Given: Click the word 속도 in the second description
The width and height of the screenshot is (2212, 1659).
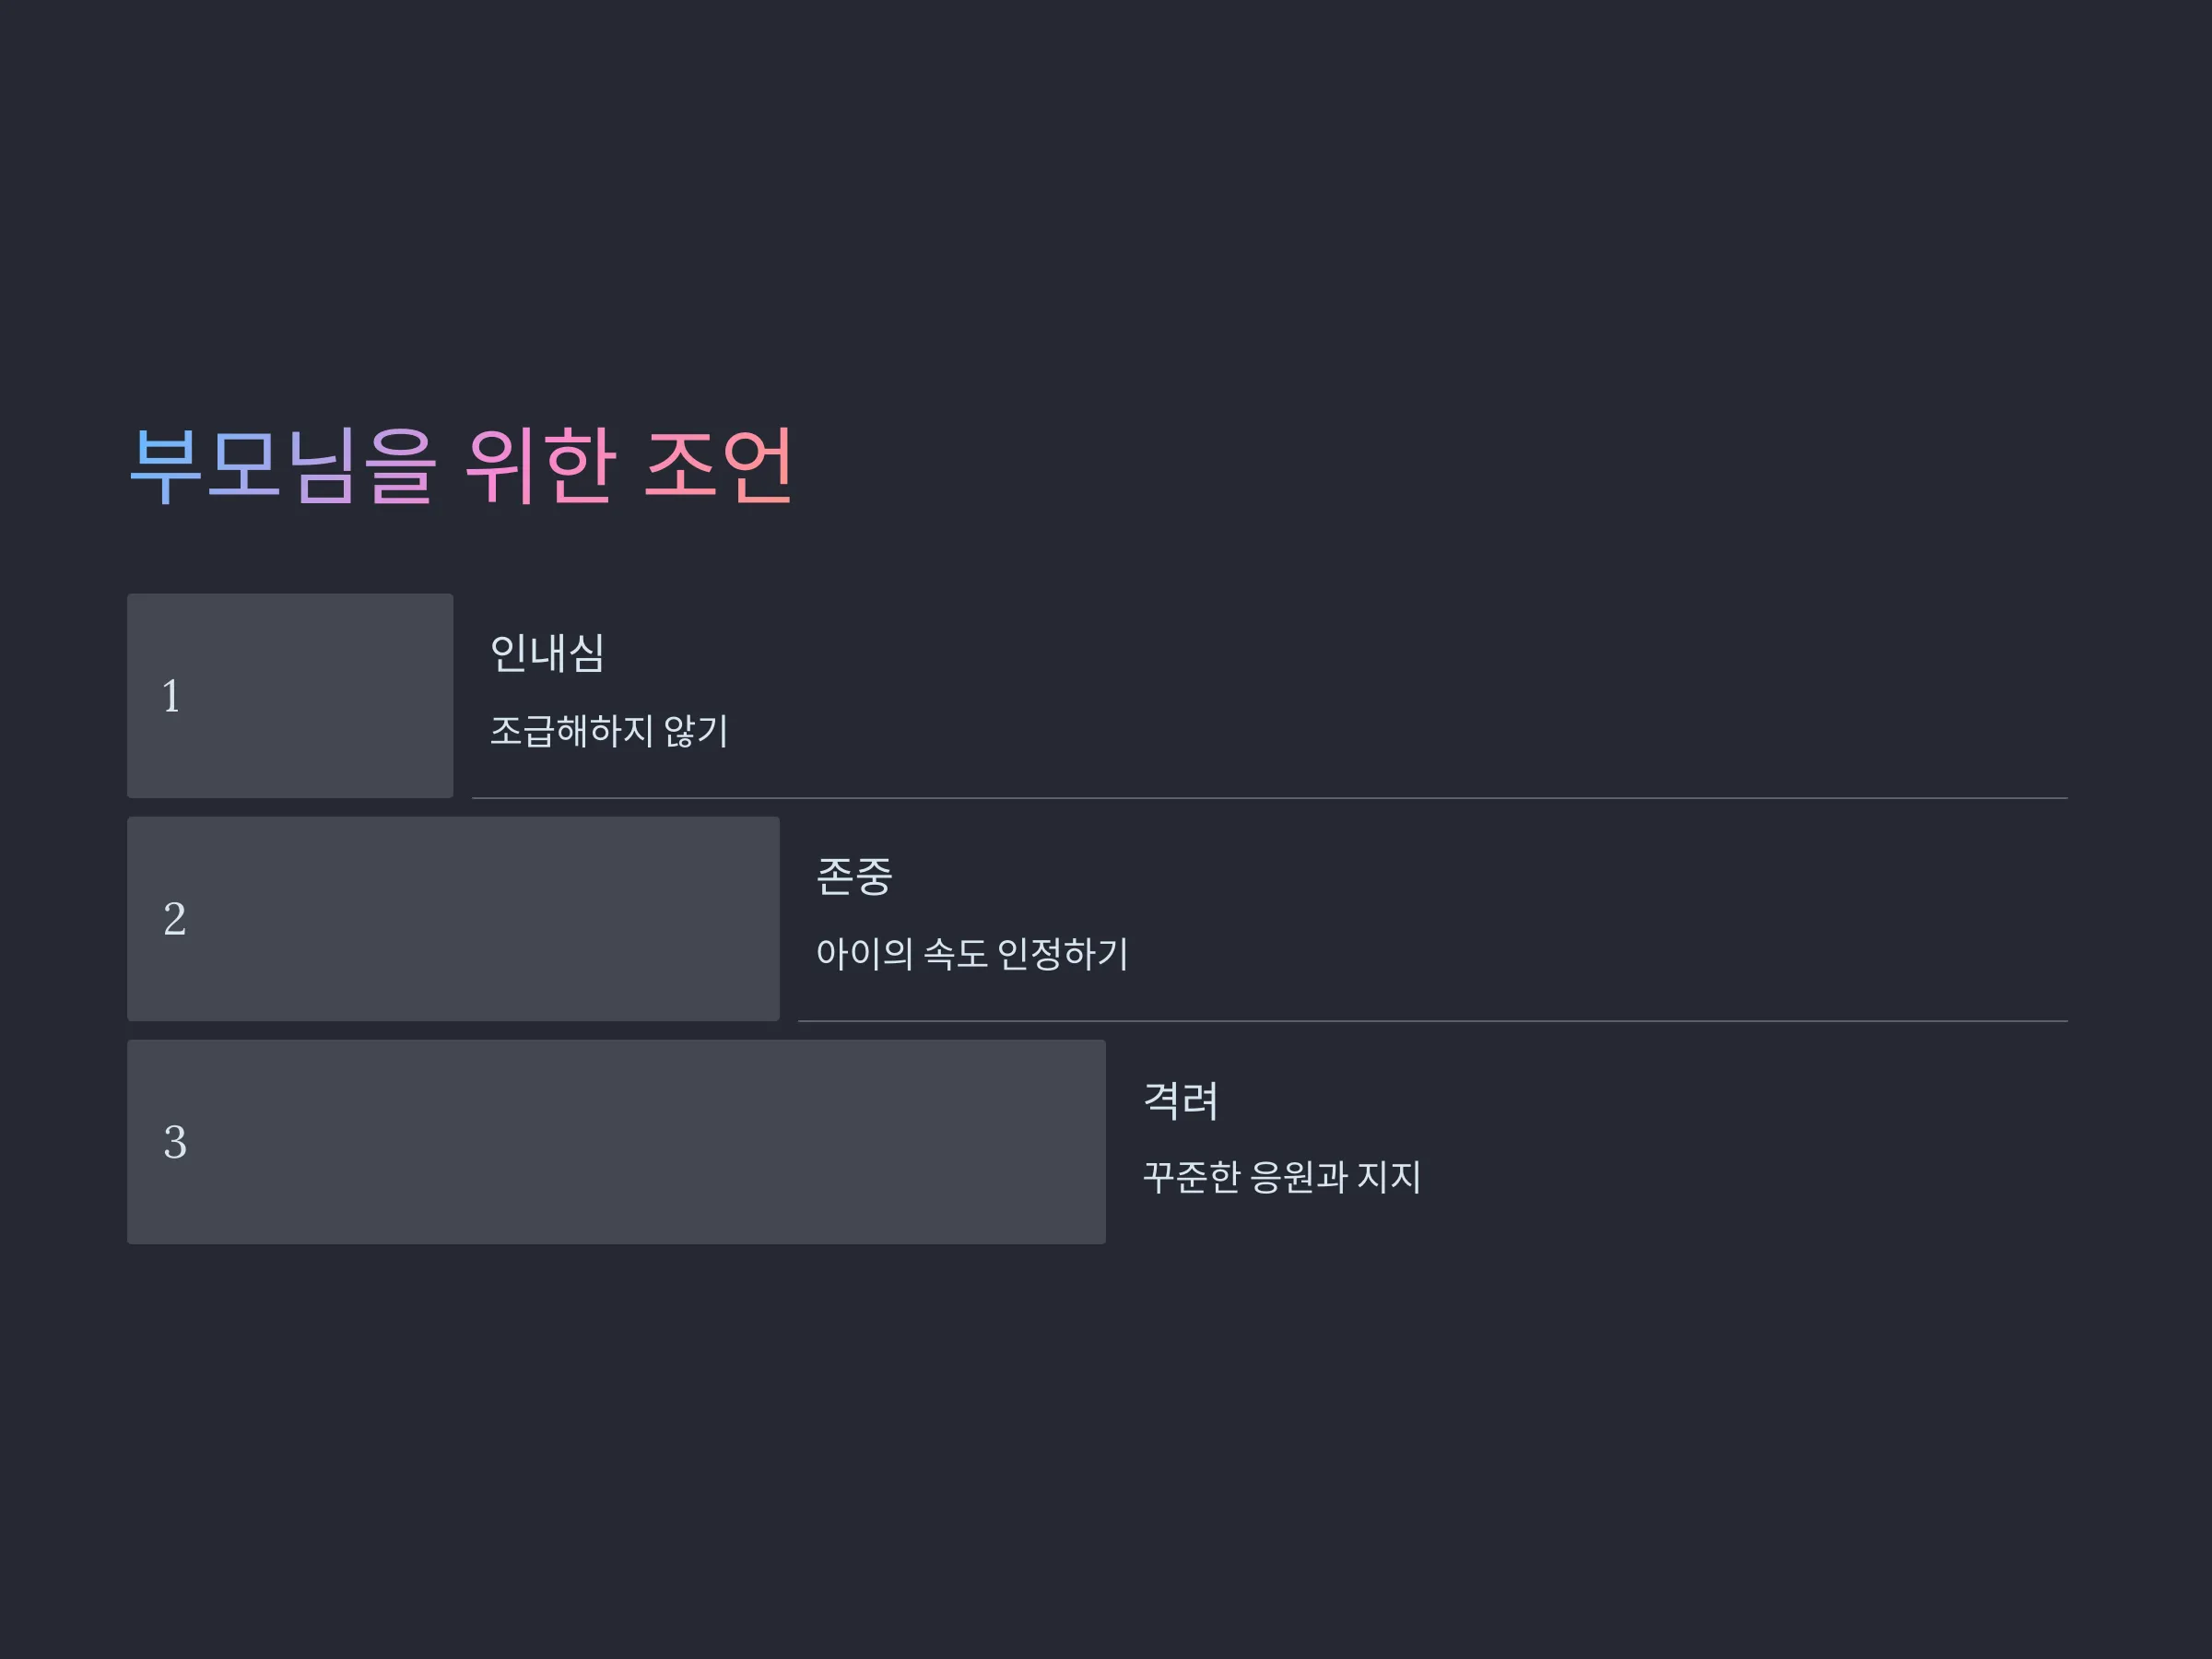Looking at the screenshot, I should [x=956, y=954].
